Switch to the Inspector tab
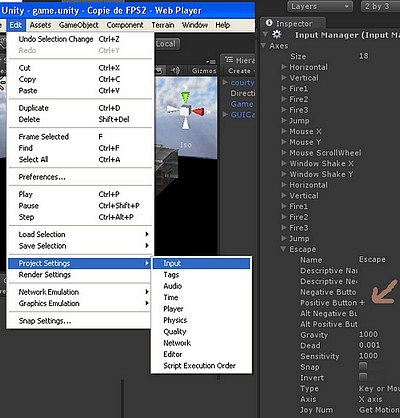 click(x=293, y=23)
